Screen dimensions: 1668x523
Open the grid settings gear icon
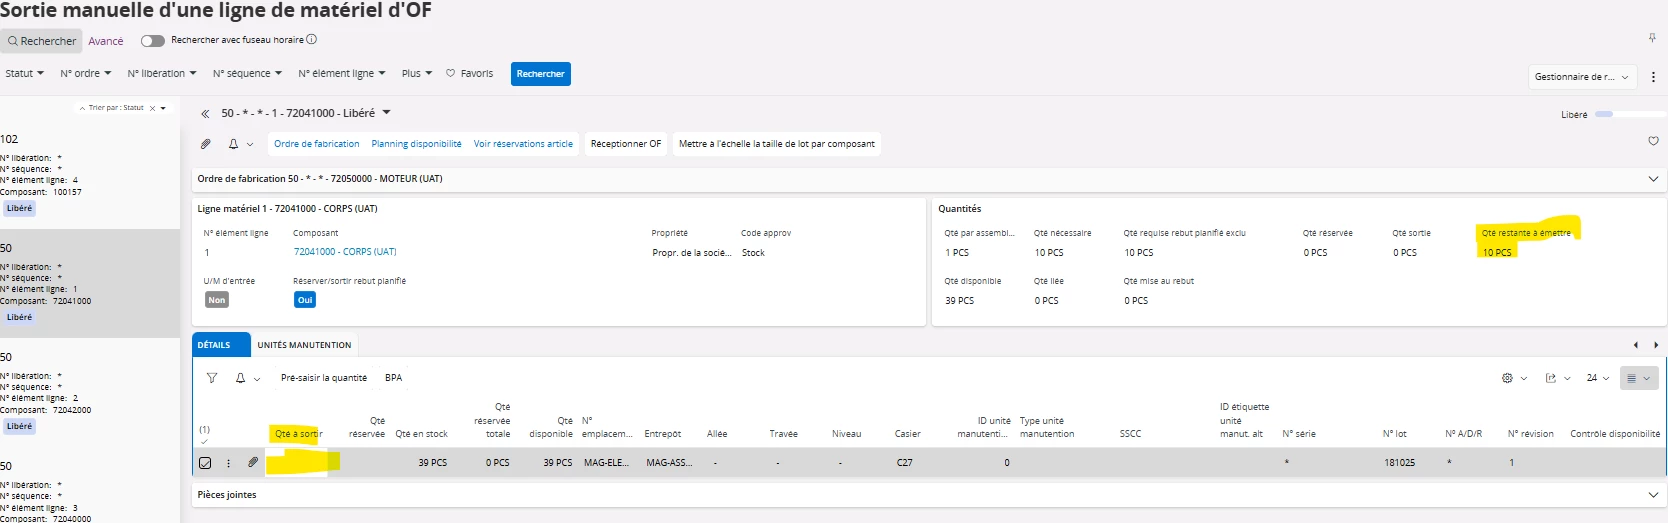[x=1507, y=378]
